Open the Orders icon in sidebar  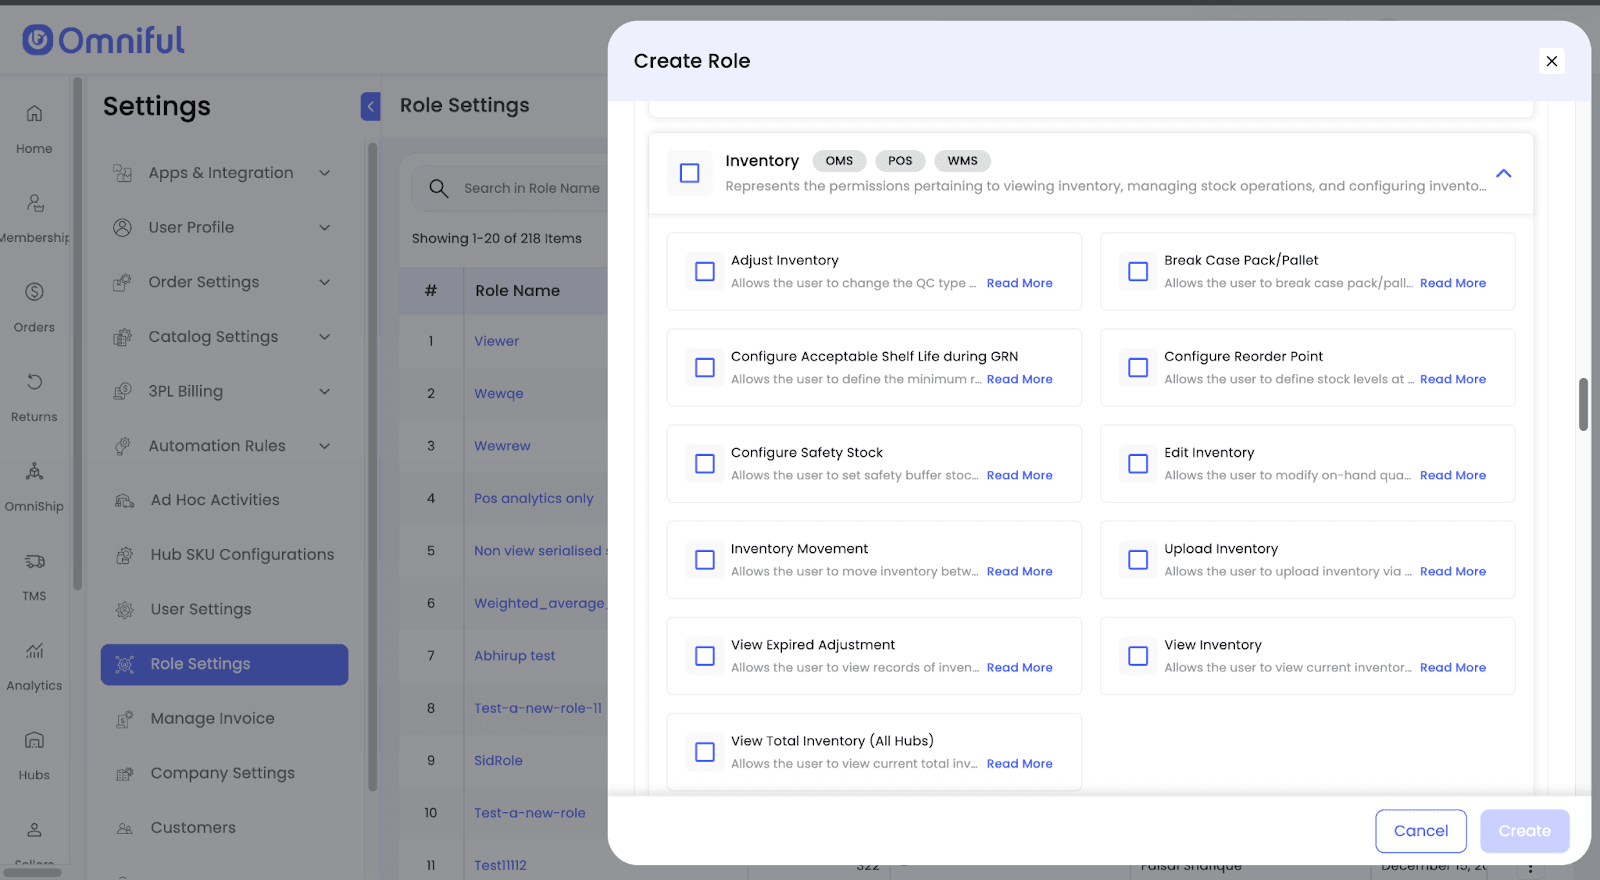click(x=34, y=292)
